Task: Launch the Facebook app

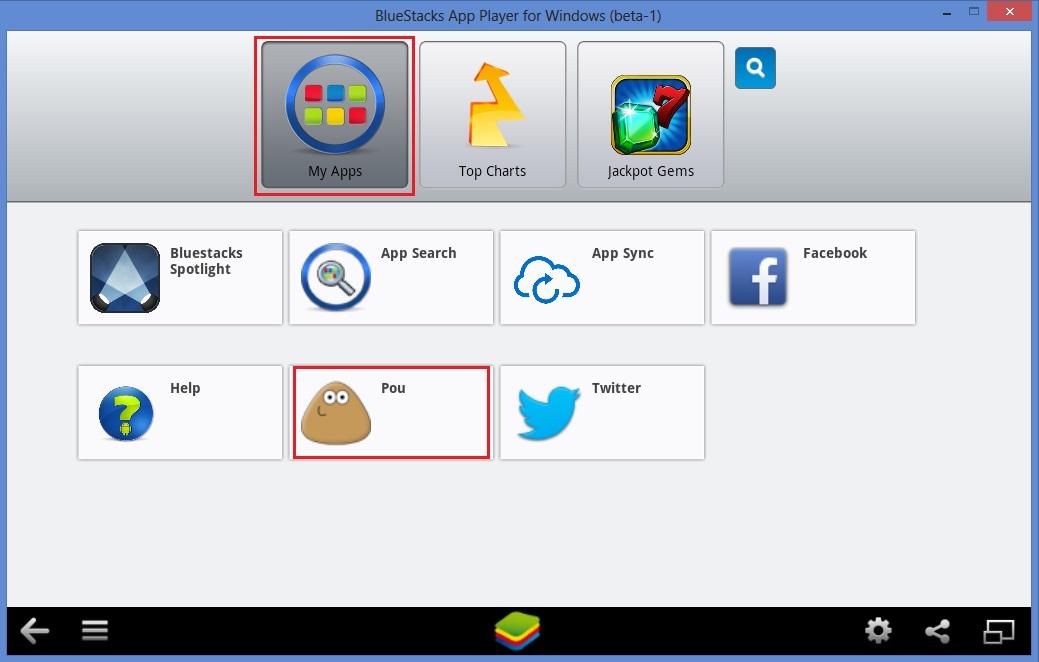Action: 813,278
